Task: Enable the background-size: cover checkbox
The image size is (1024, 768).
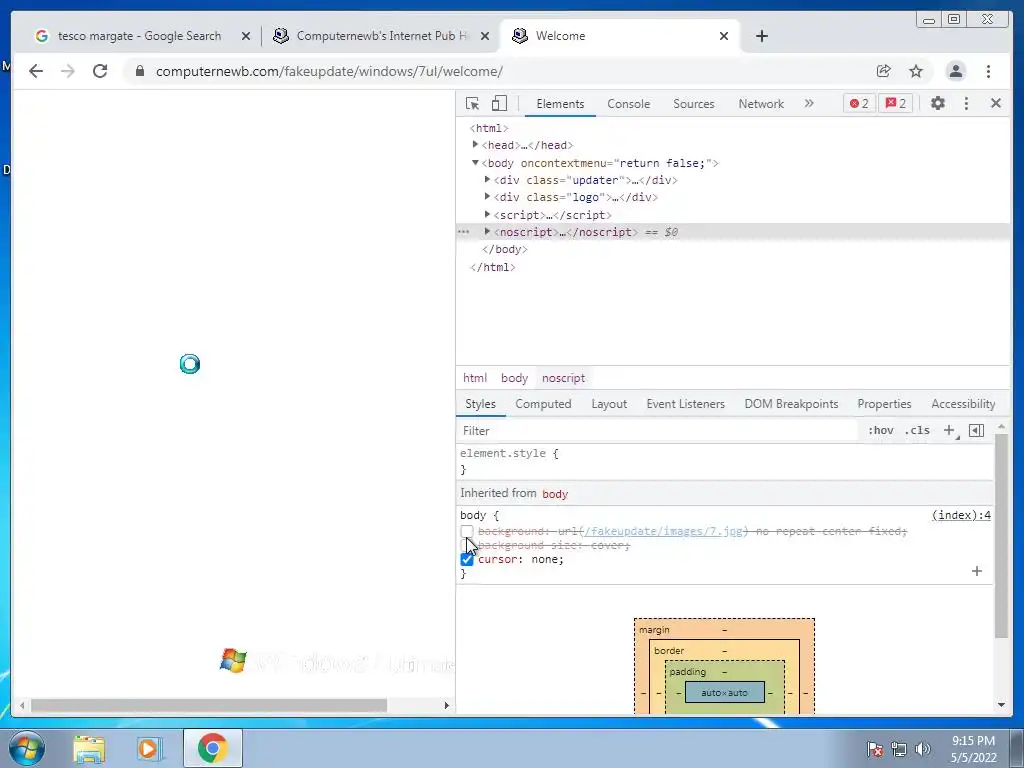Action: click(x=466, y=545)
